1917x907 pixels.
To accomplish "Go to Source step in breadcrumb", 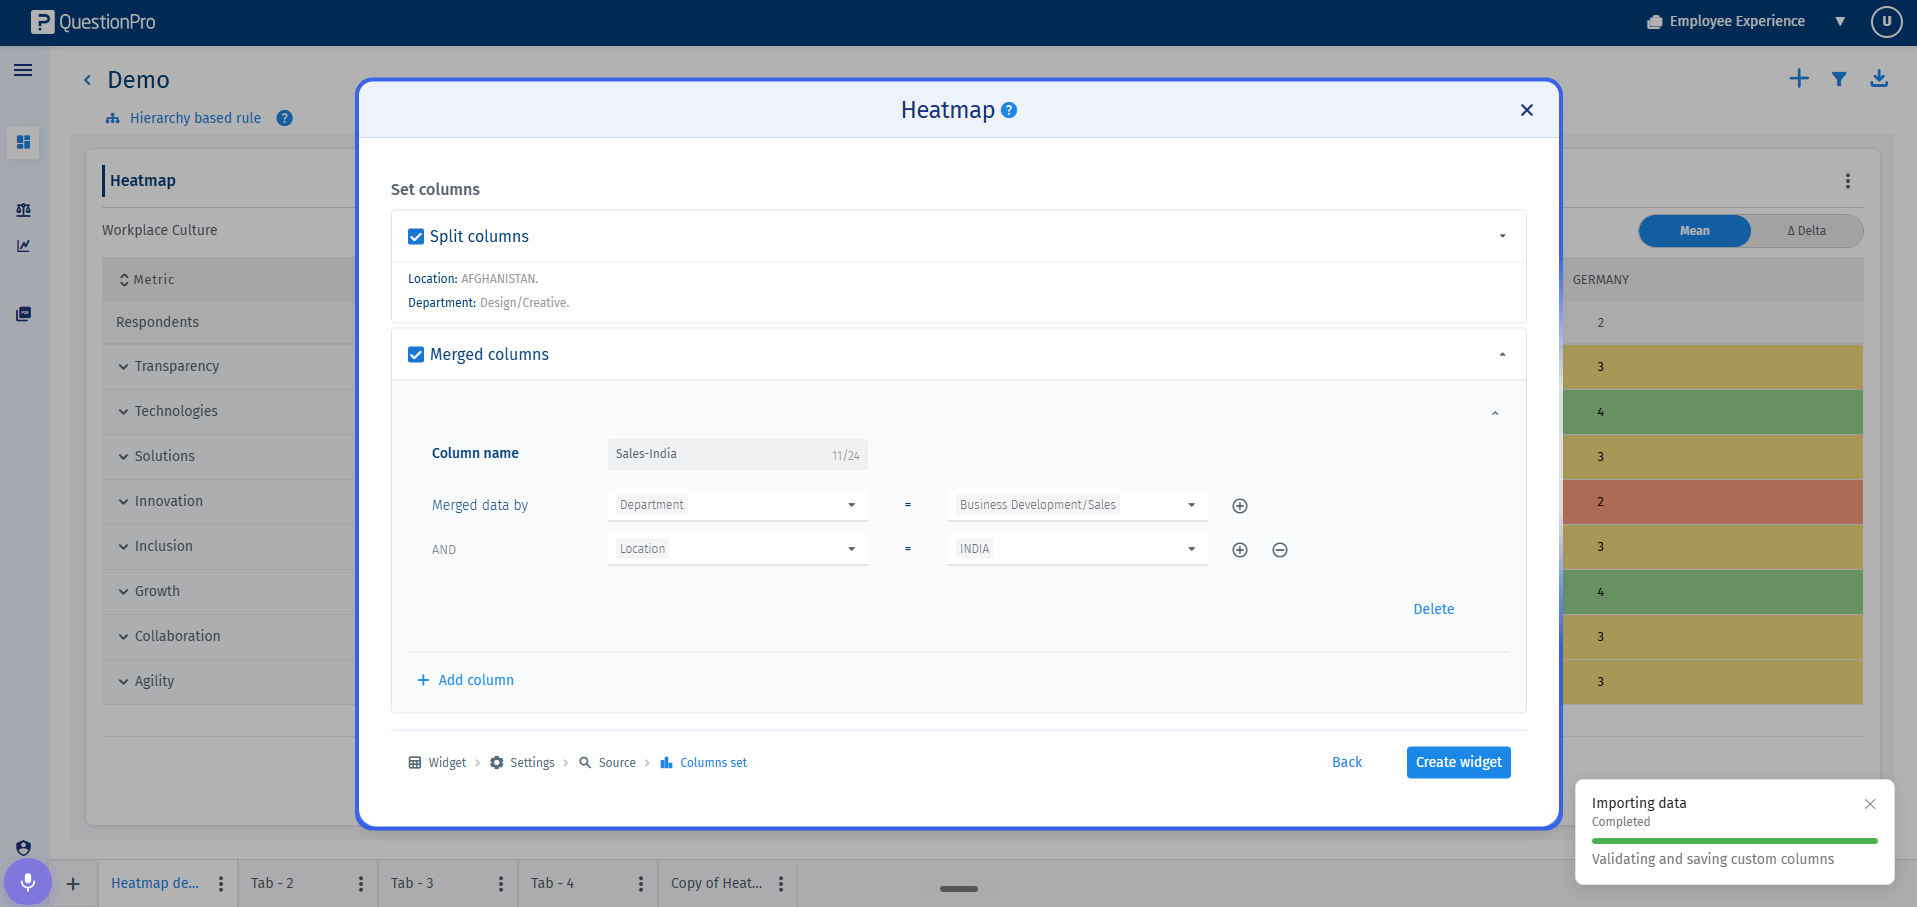I will (x=607, y=763).
